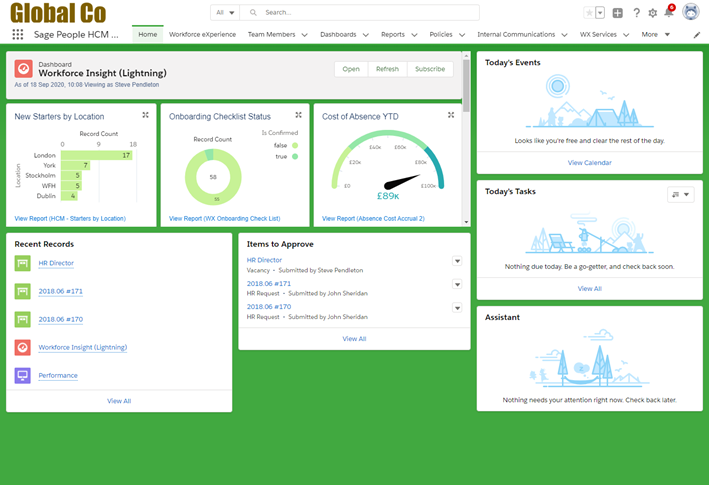
Task: Click the notifications bell icon
Action: pyautogui.click(x=669, y=13)
